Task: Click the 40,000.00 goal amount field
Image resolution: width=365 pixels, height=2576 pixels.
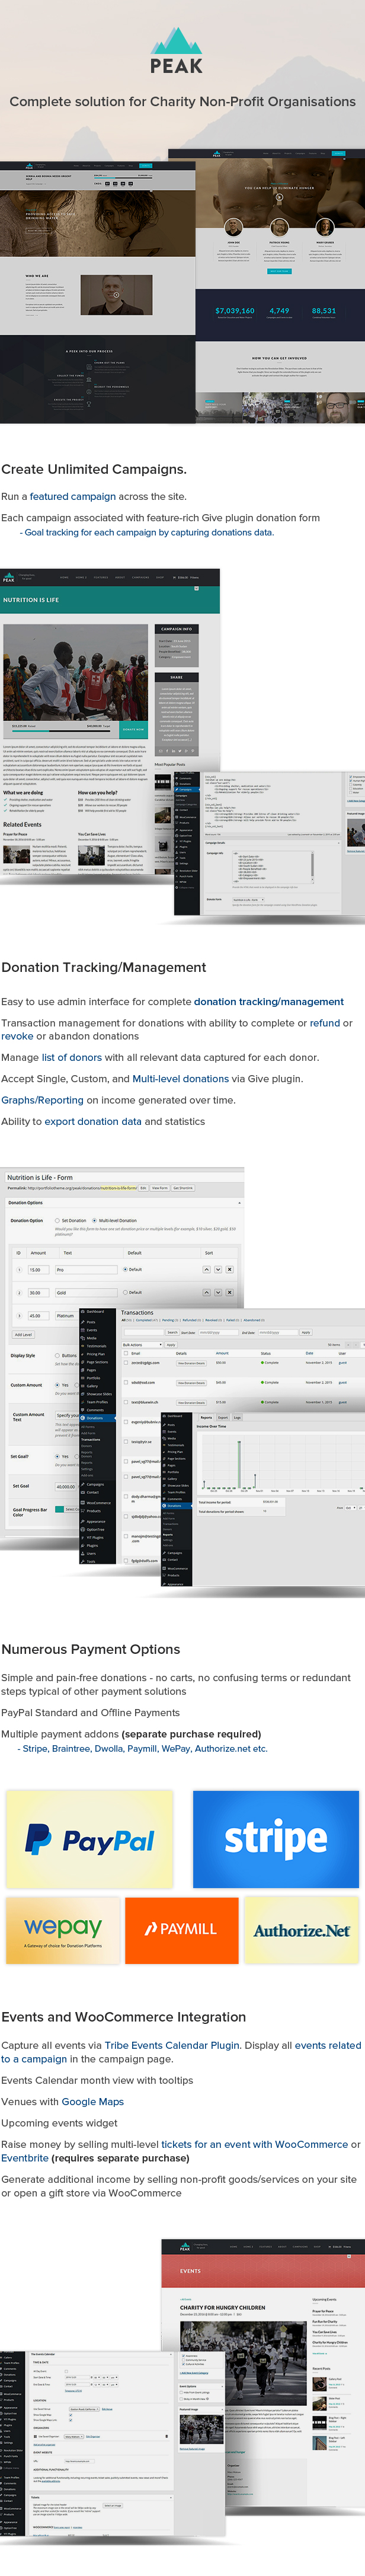Action: 66,1487
